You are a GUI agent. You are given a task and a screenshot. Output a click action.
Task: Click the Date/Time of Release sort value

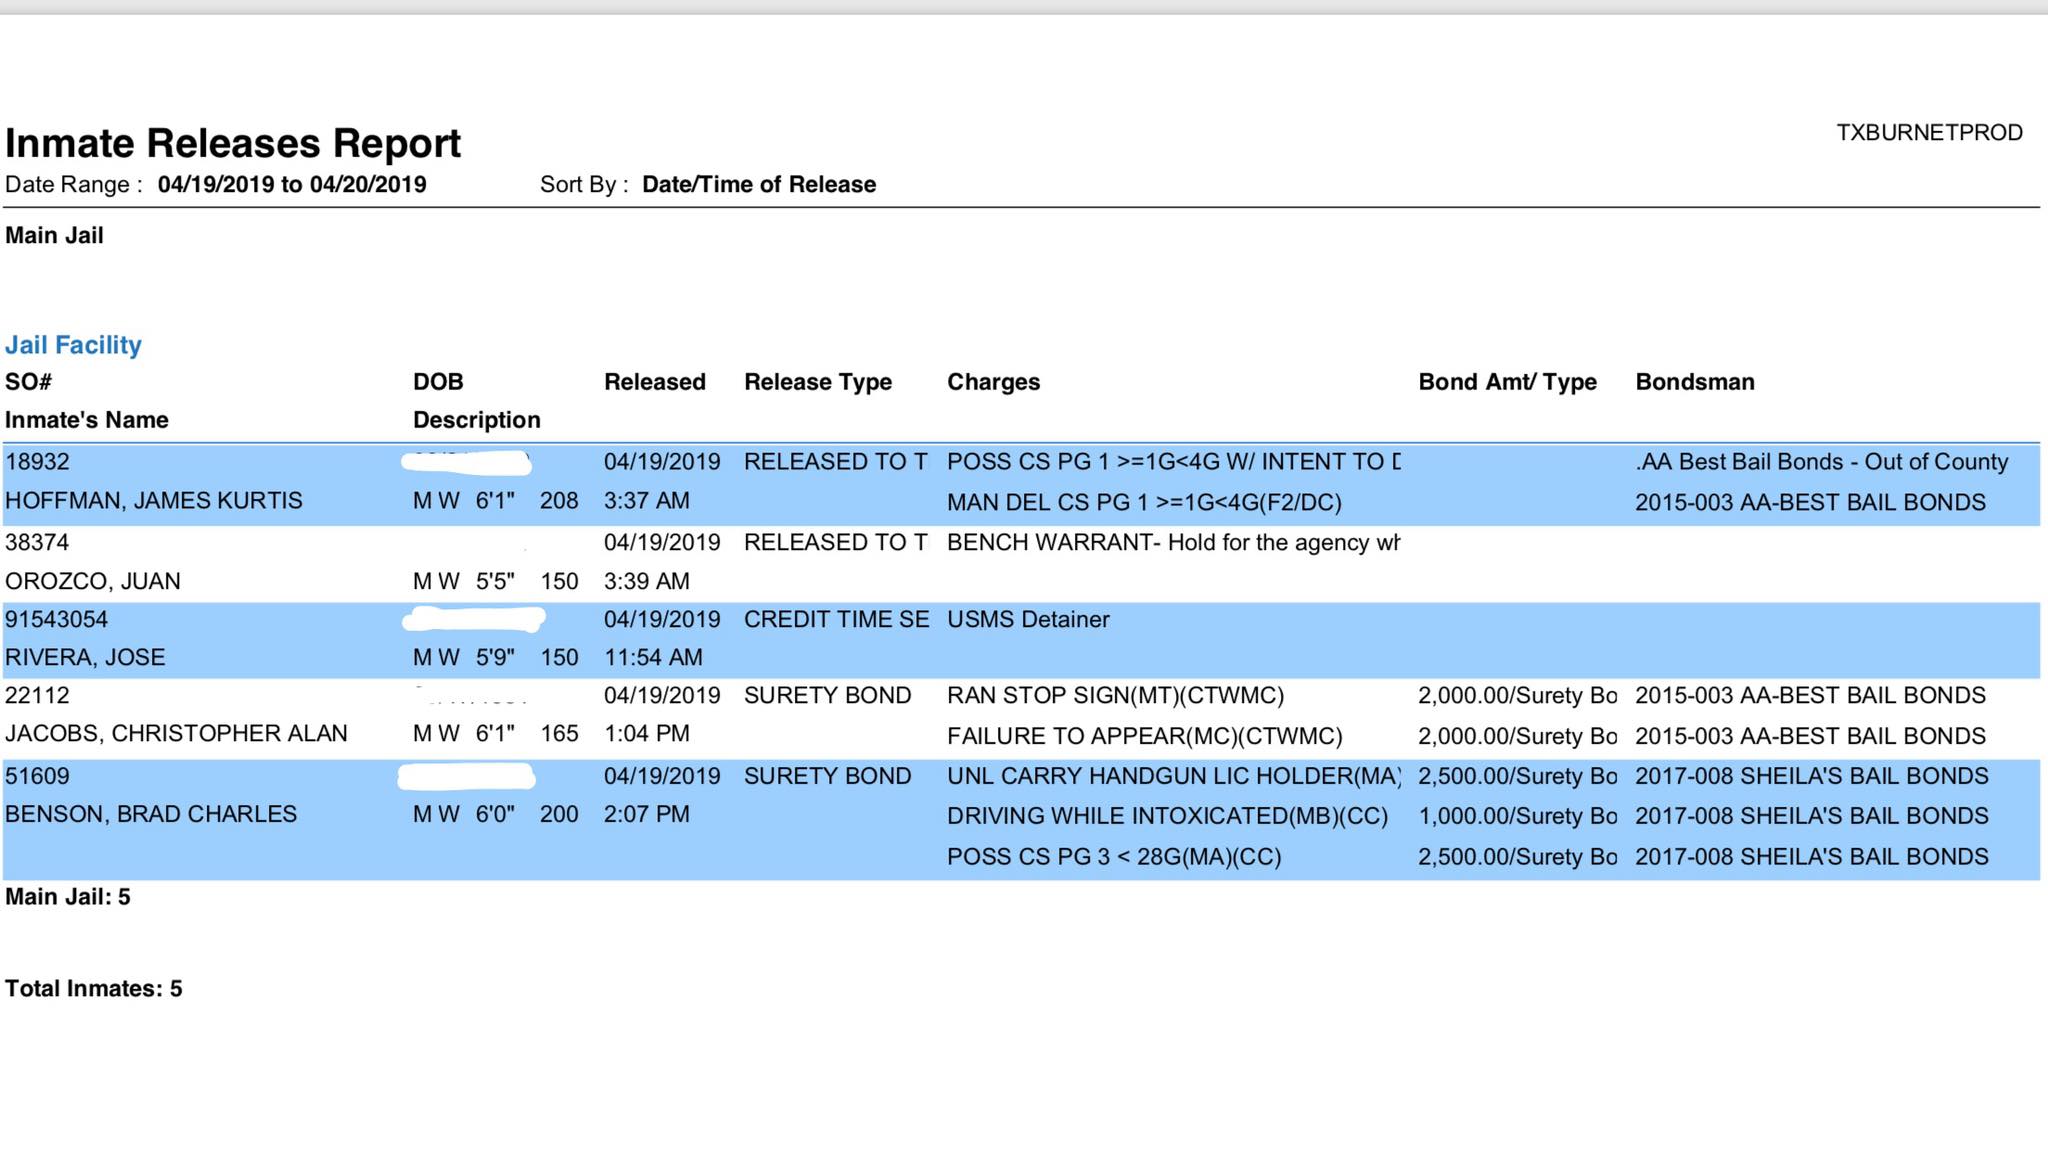click(x=759, y=184)
